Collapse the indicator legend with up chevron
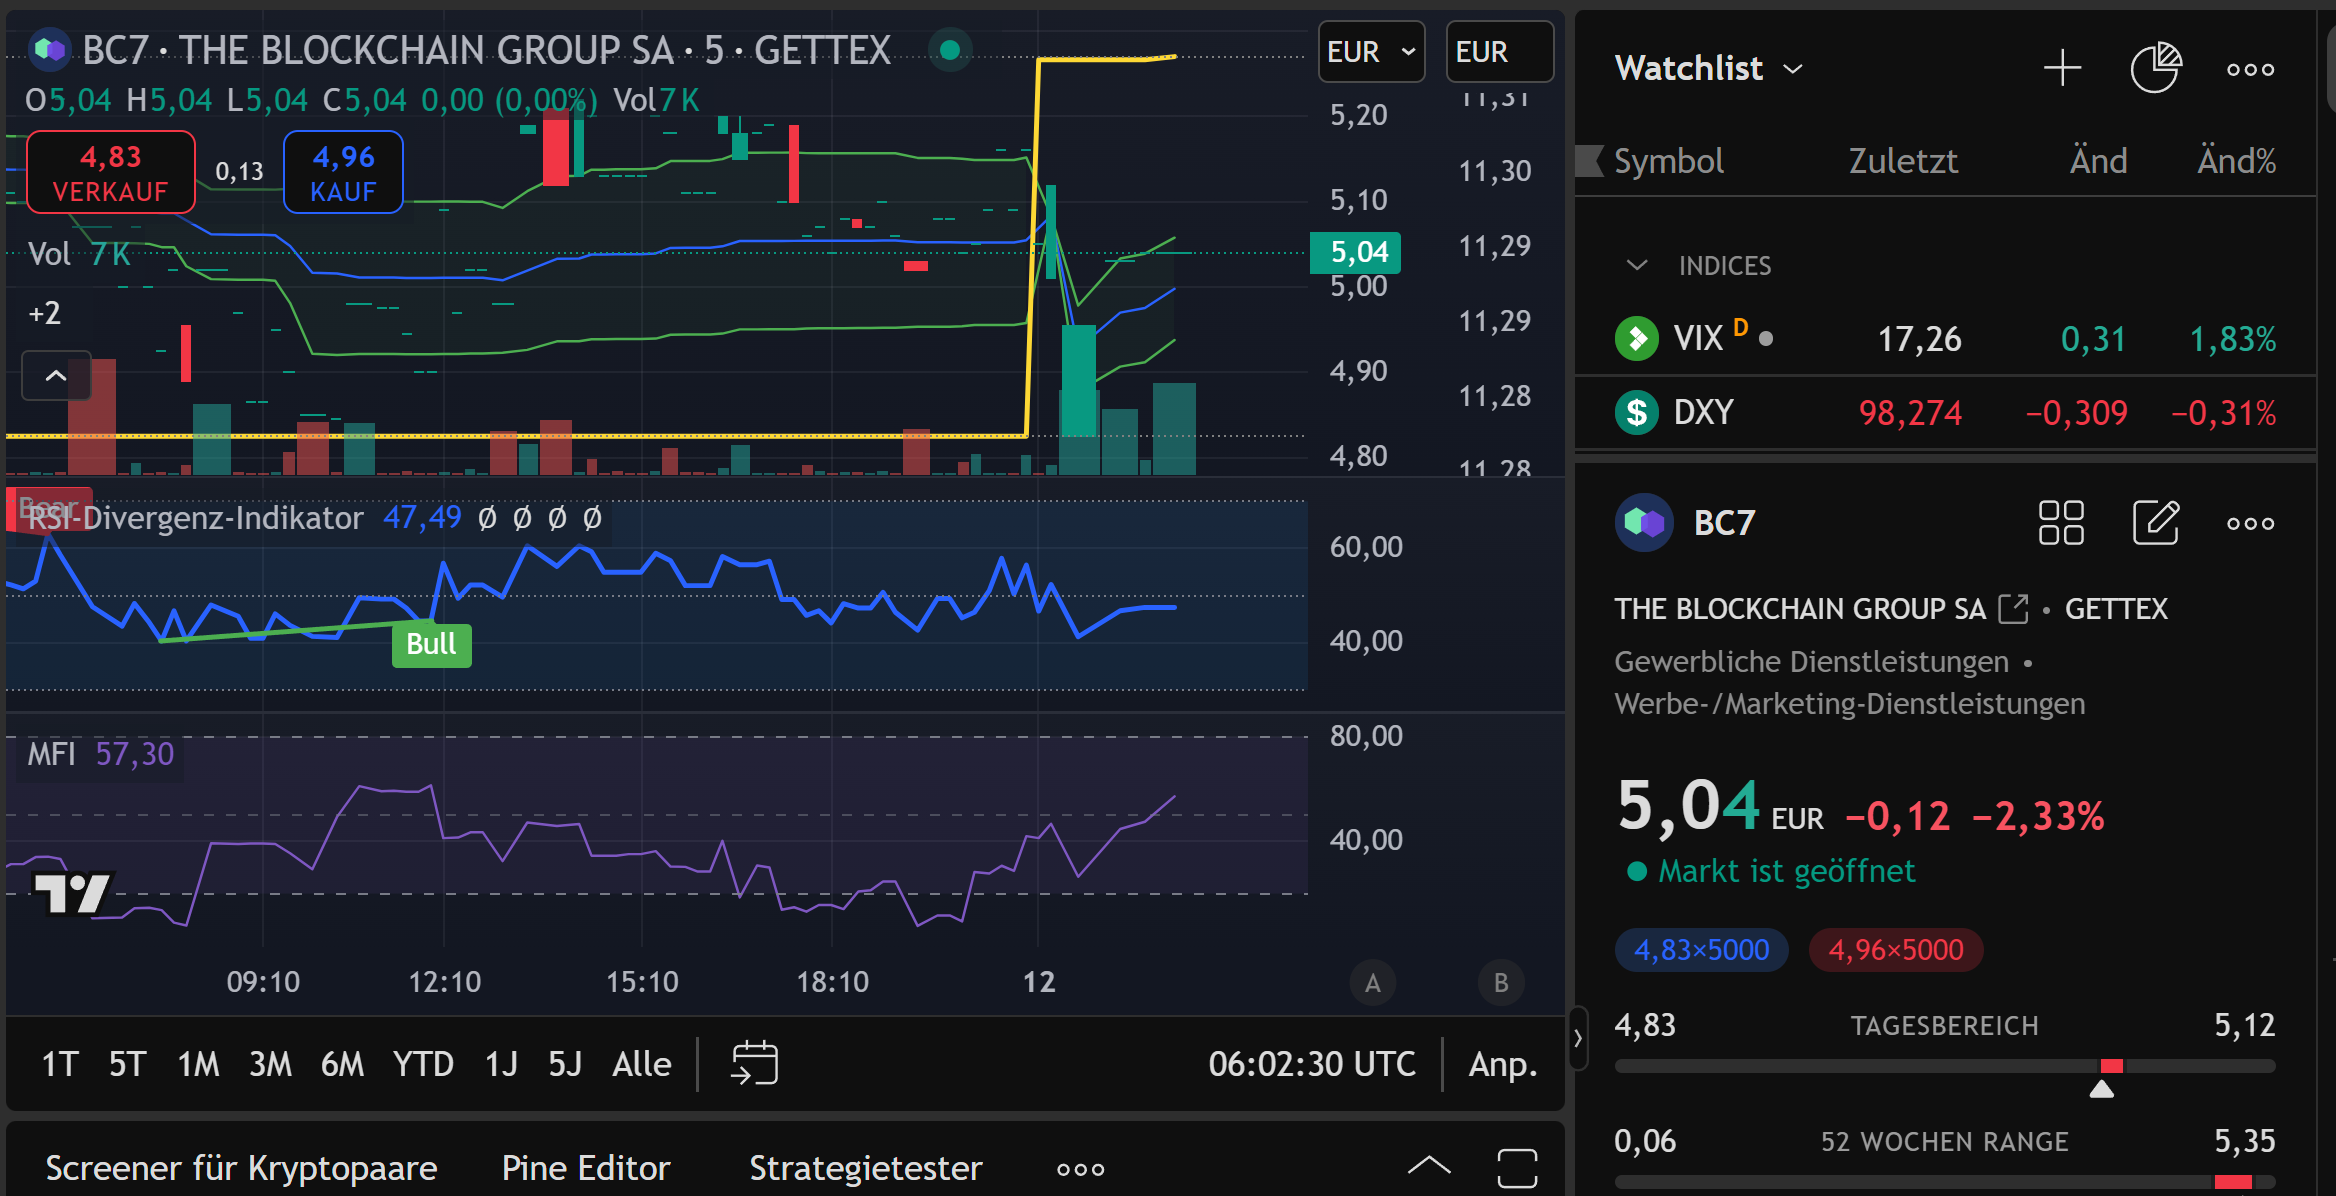 pyautogui.click(x=56, y=376)
